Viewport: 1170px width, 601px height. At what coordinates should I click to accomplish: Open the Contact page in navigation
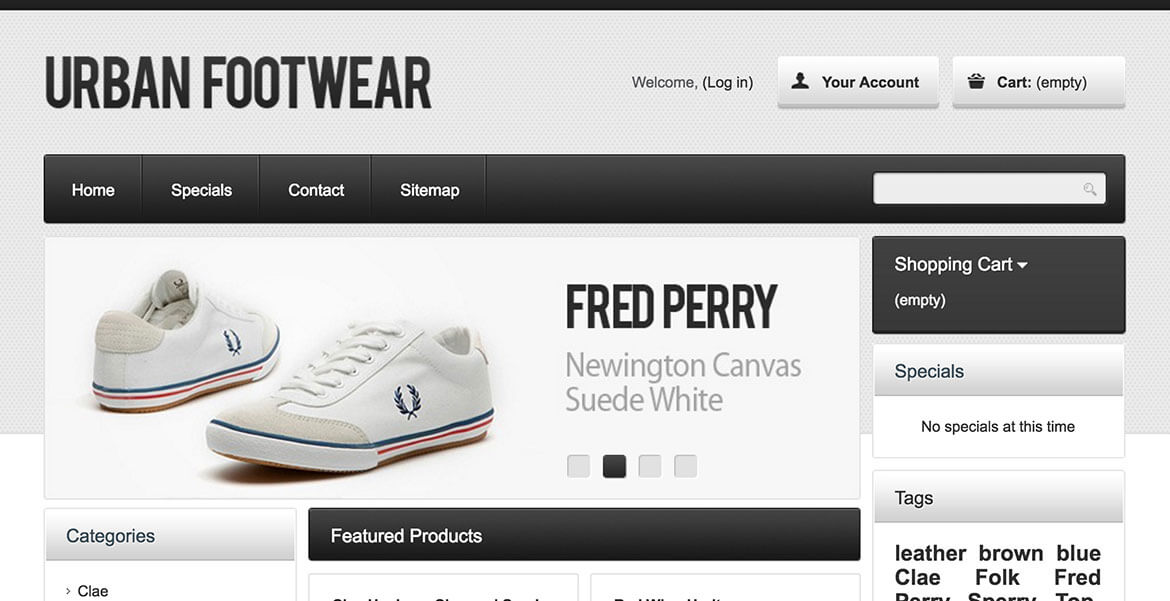click(x=316, y=190)
